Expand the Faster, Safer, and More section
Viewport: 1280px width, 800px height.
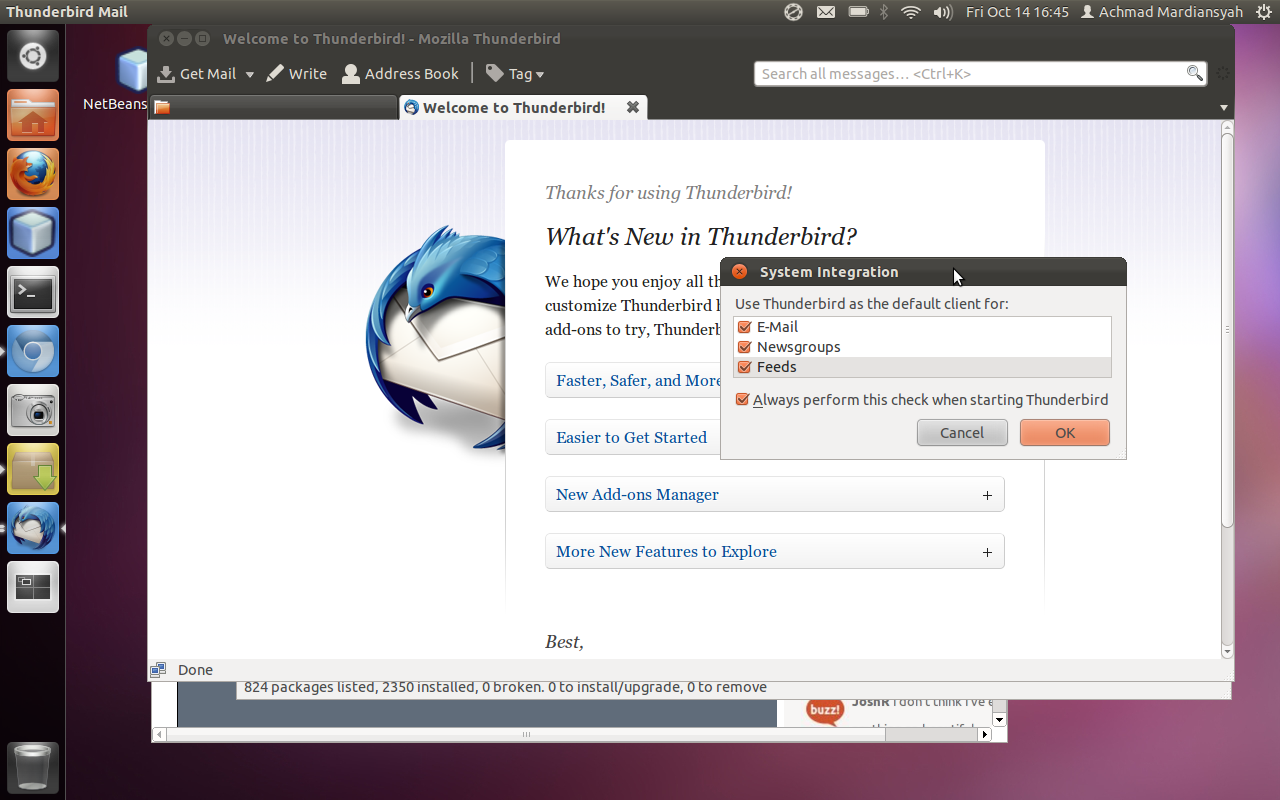coord(633,381)
